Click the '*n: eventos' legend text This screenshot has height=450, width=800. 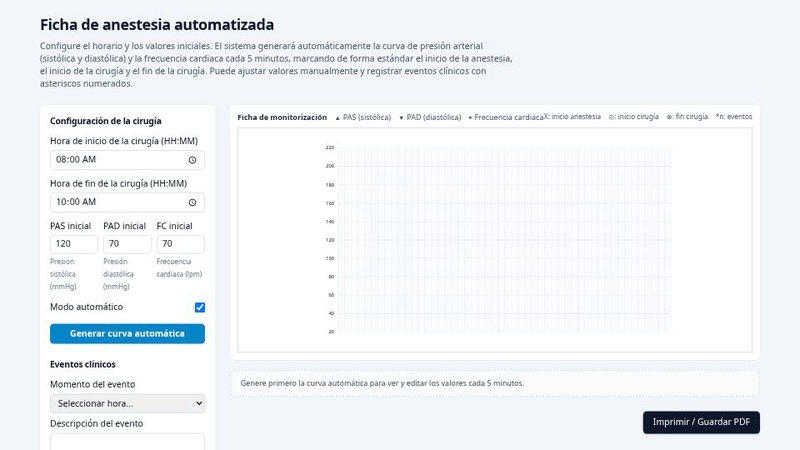(x=734, y=117)
